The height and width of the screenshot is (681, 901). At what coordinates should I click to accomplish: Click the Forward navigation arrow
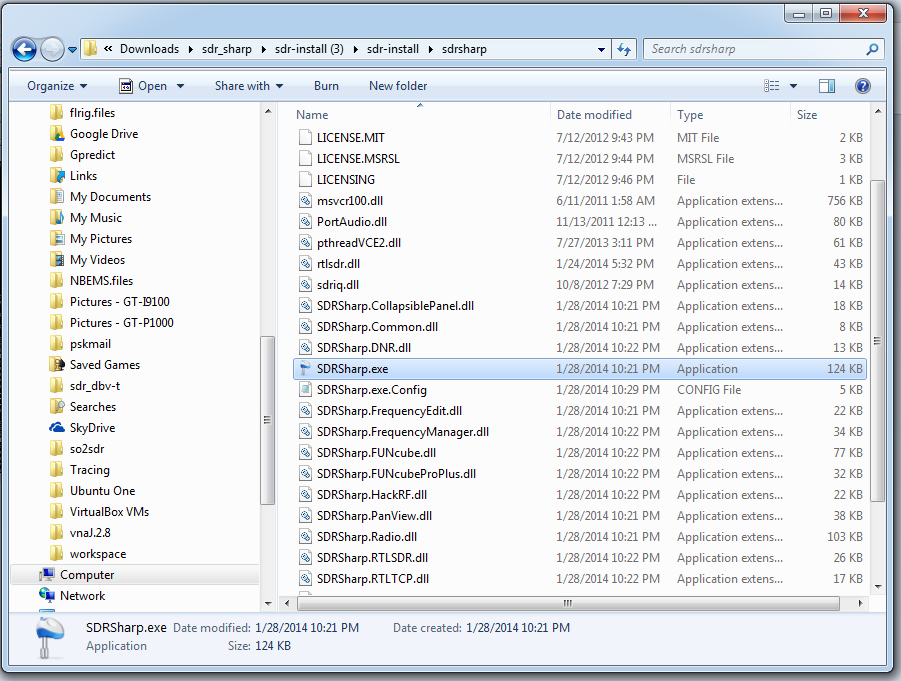(52, 49)
